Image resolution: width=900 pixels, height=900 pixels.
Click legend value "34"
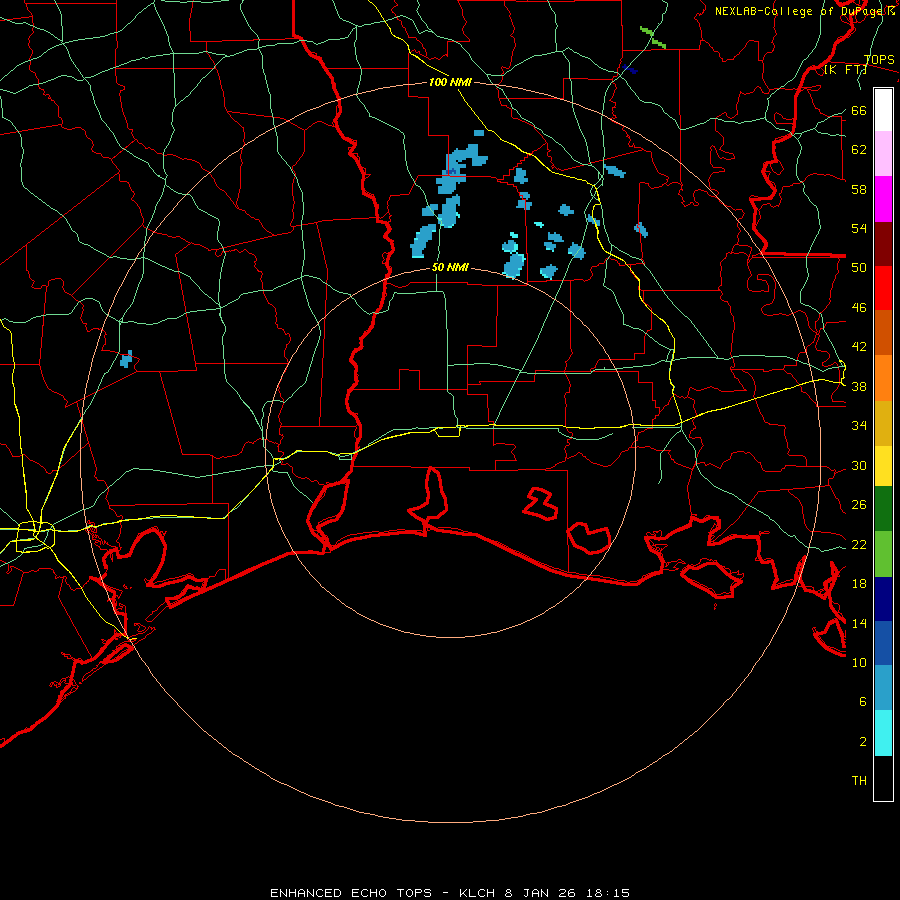pos(859,425)
